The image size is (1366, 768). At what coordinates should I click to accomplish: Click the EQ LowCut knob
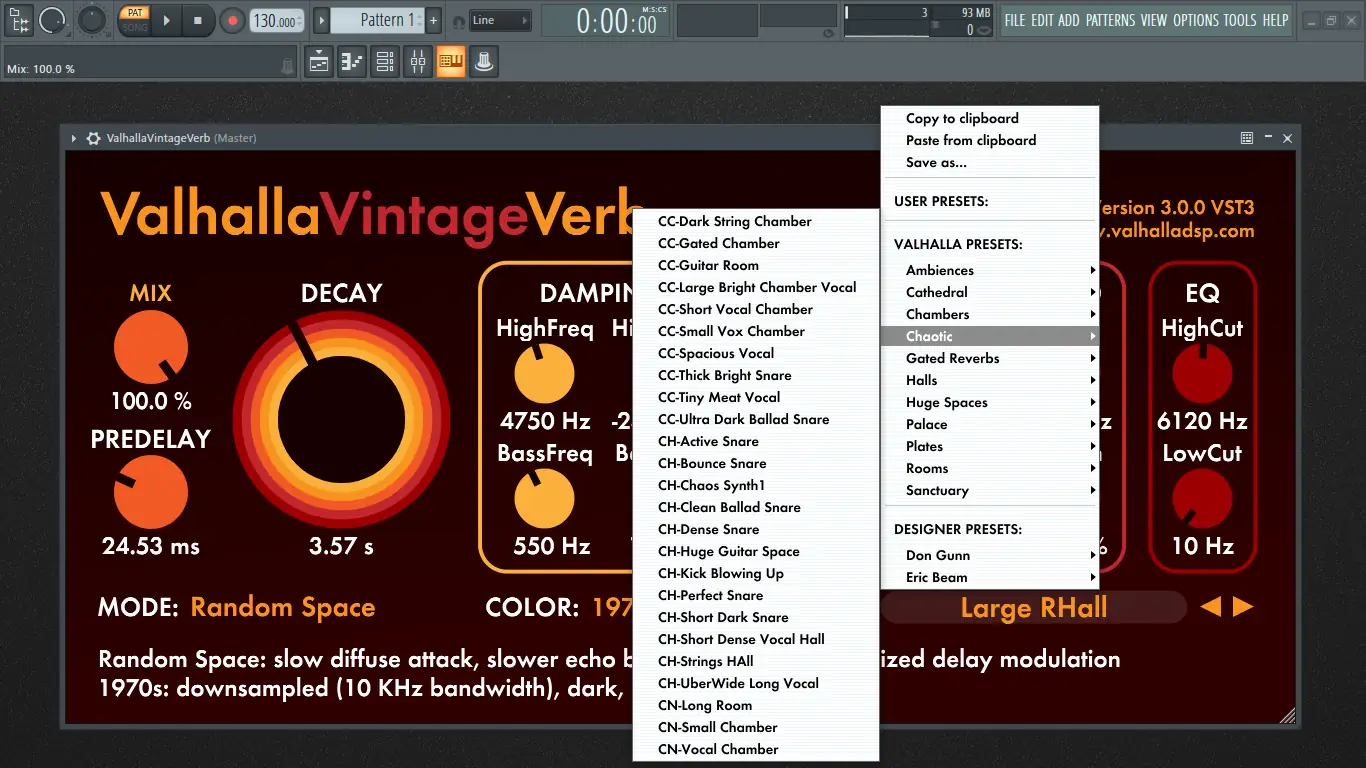coord(1202,498)
